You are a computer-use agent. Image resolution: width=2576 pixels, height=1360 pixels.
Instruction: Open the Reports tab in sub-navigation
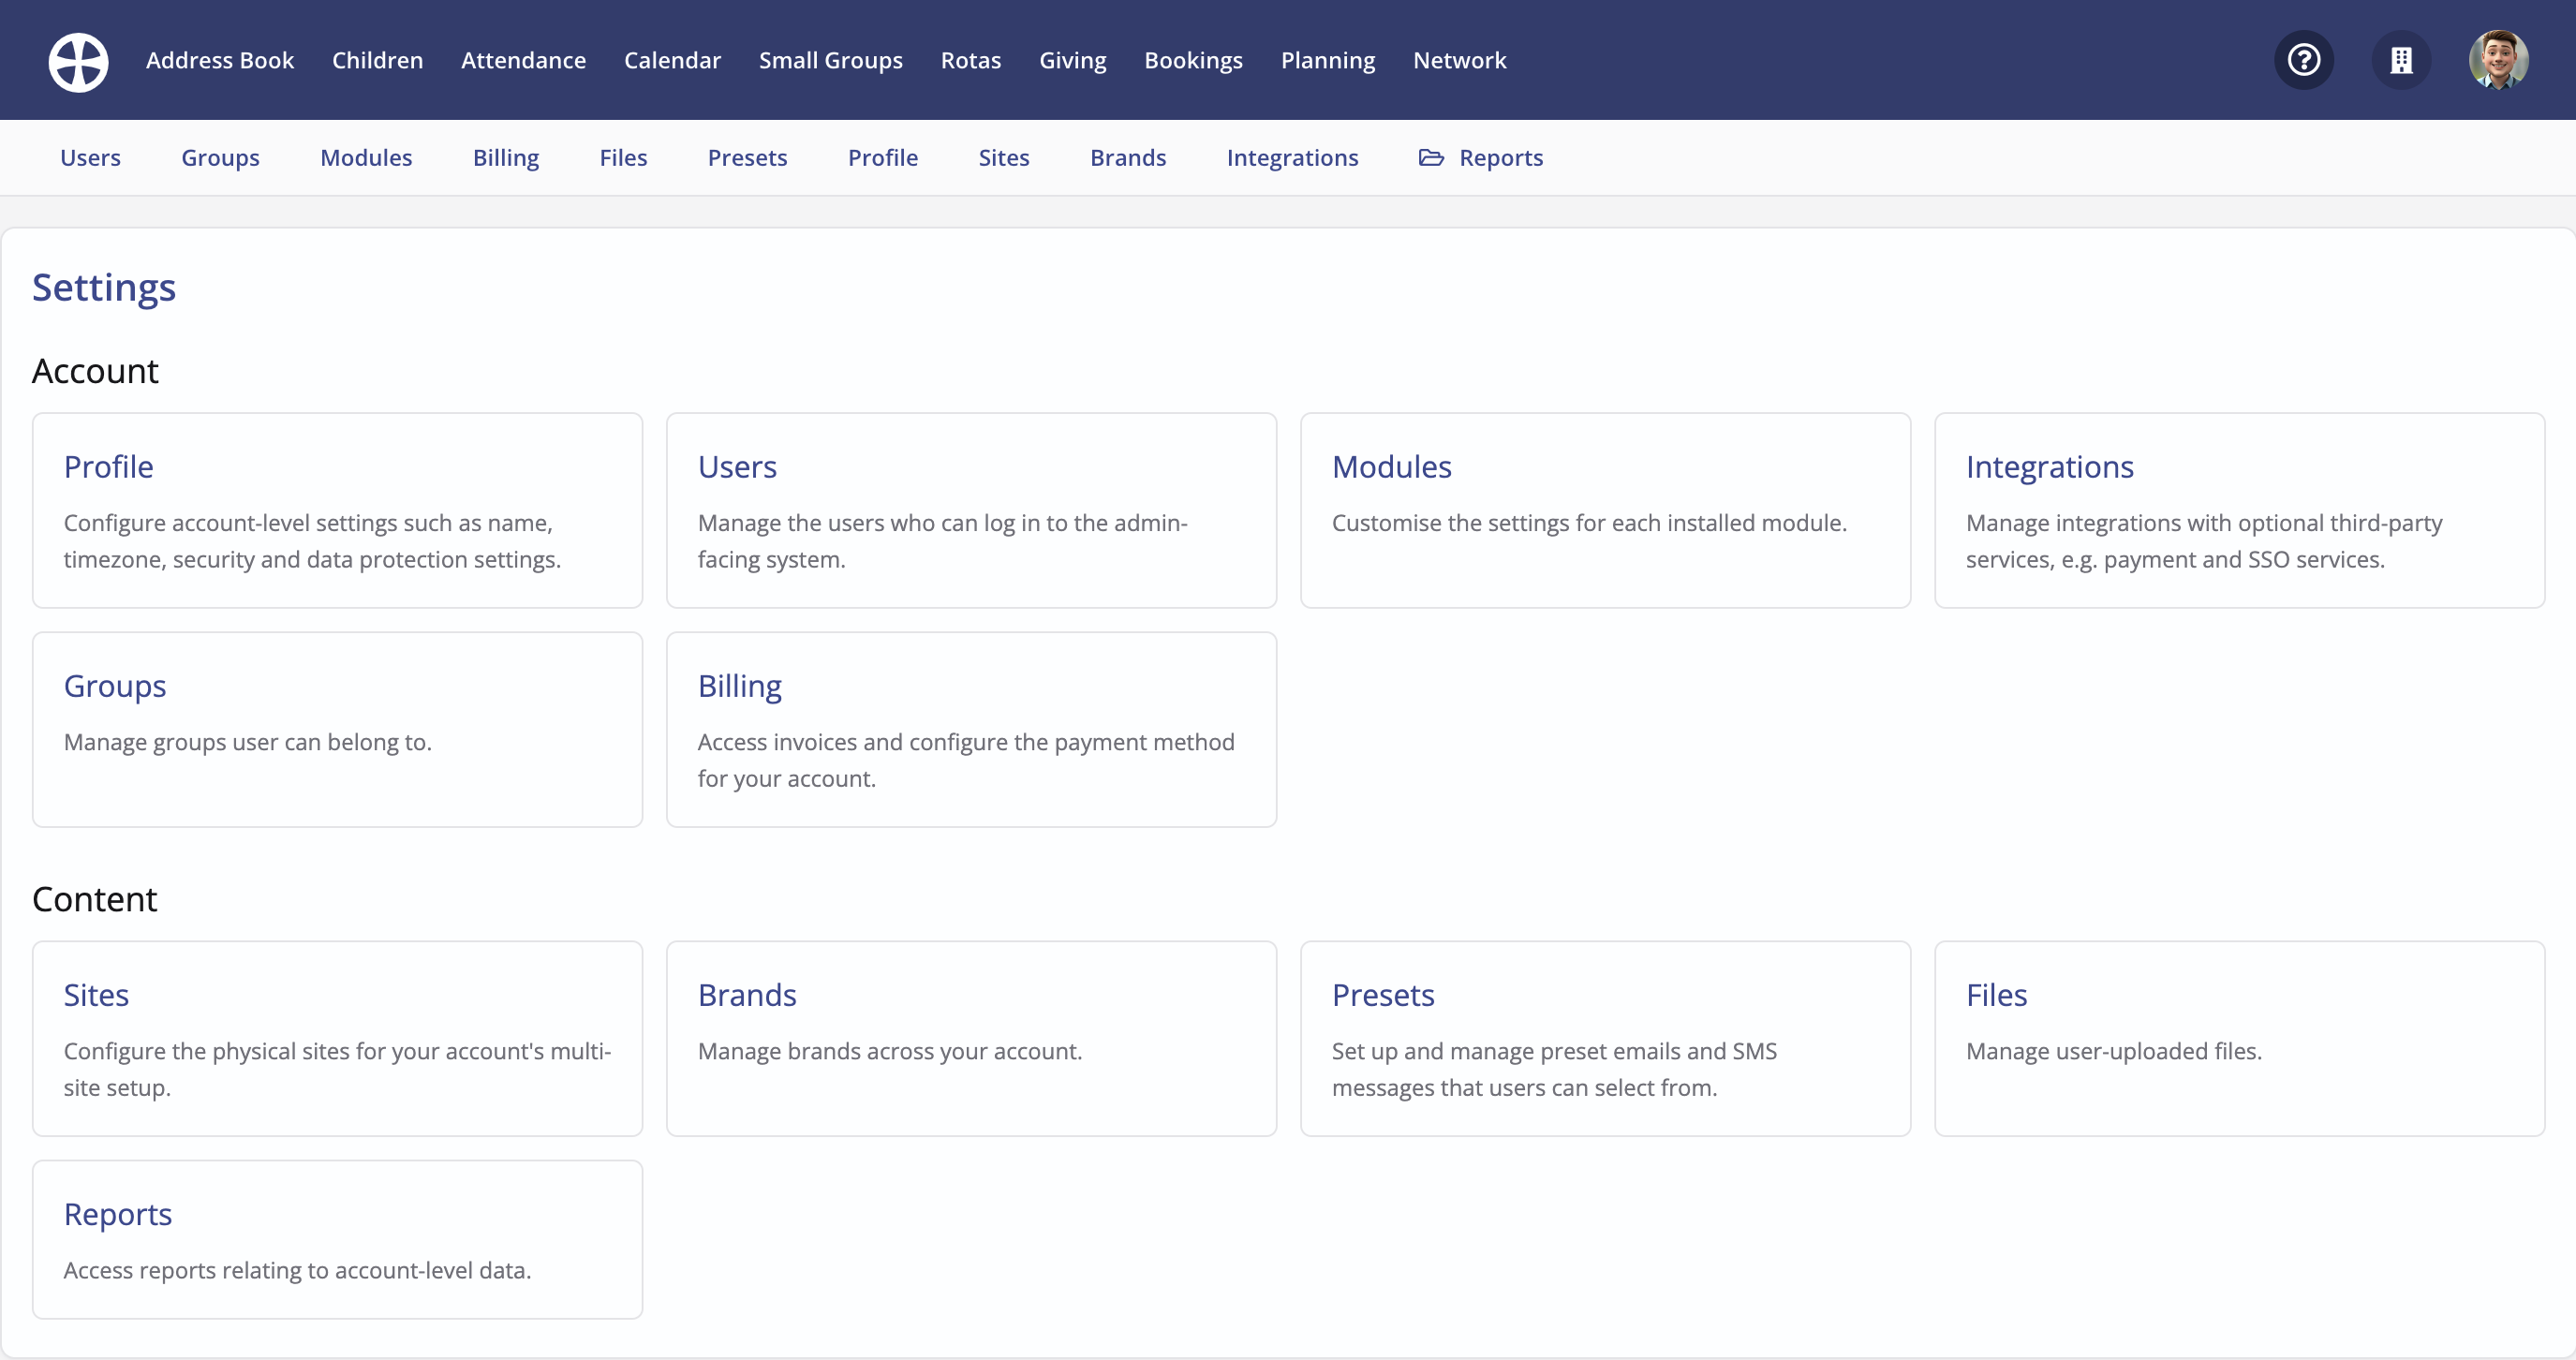(x=1500, y=158)
